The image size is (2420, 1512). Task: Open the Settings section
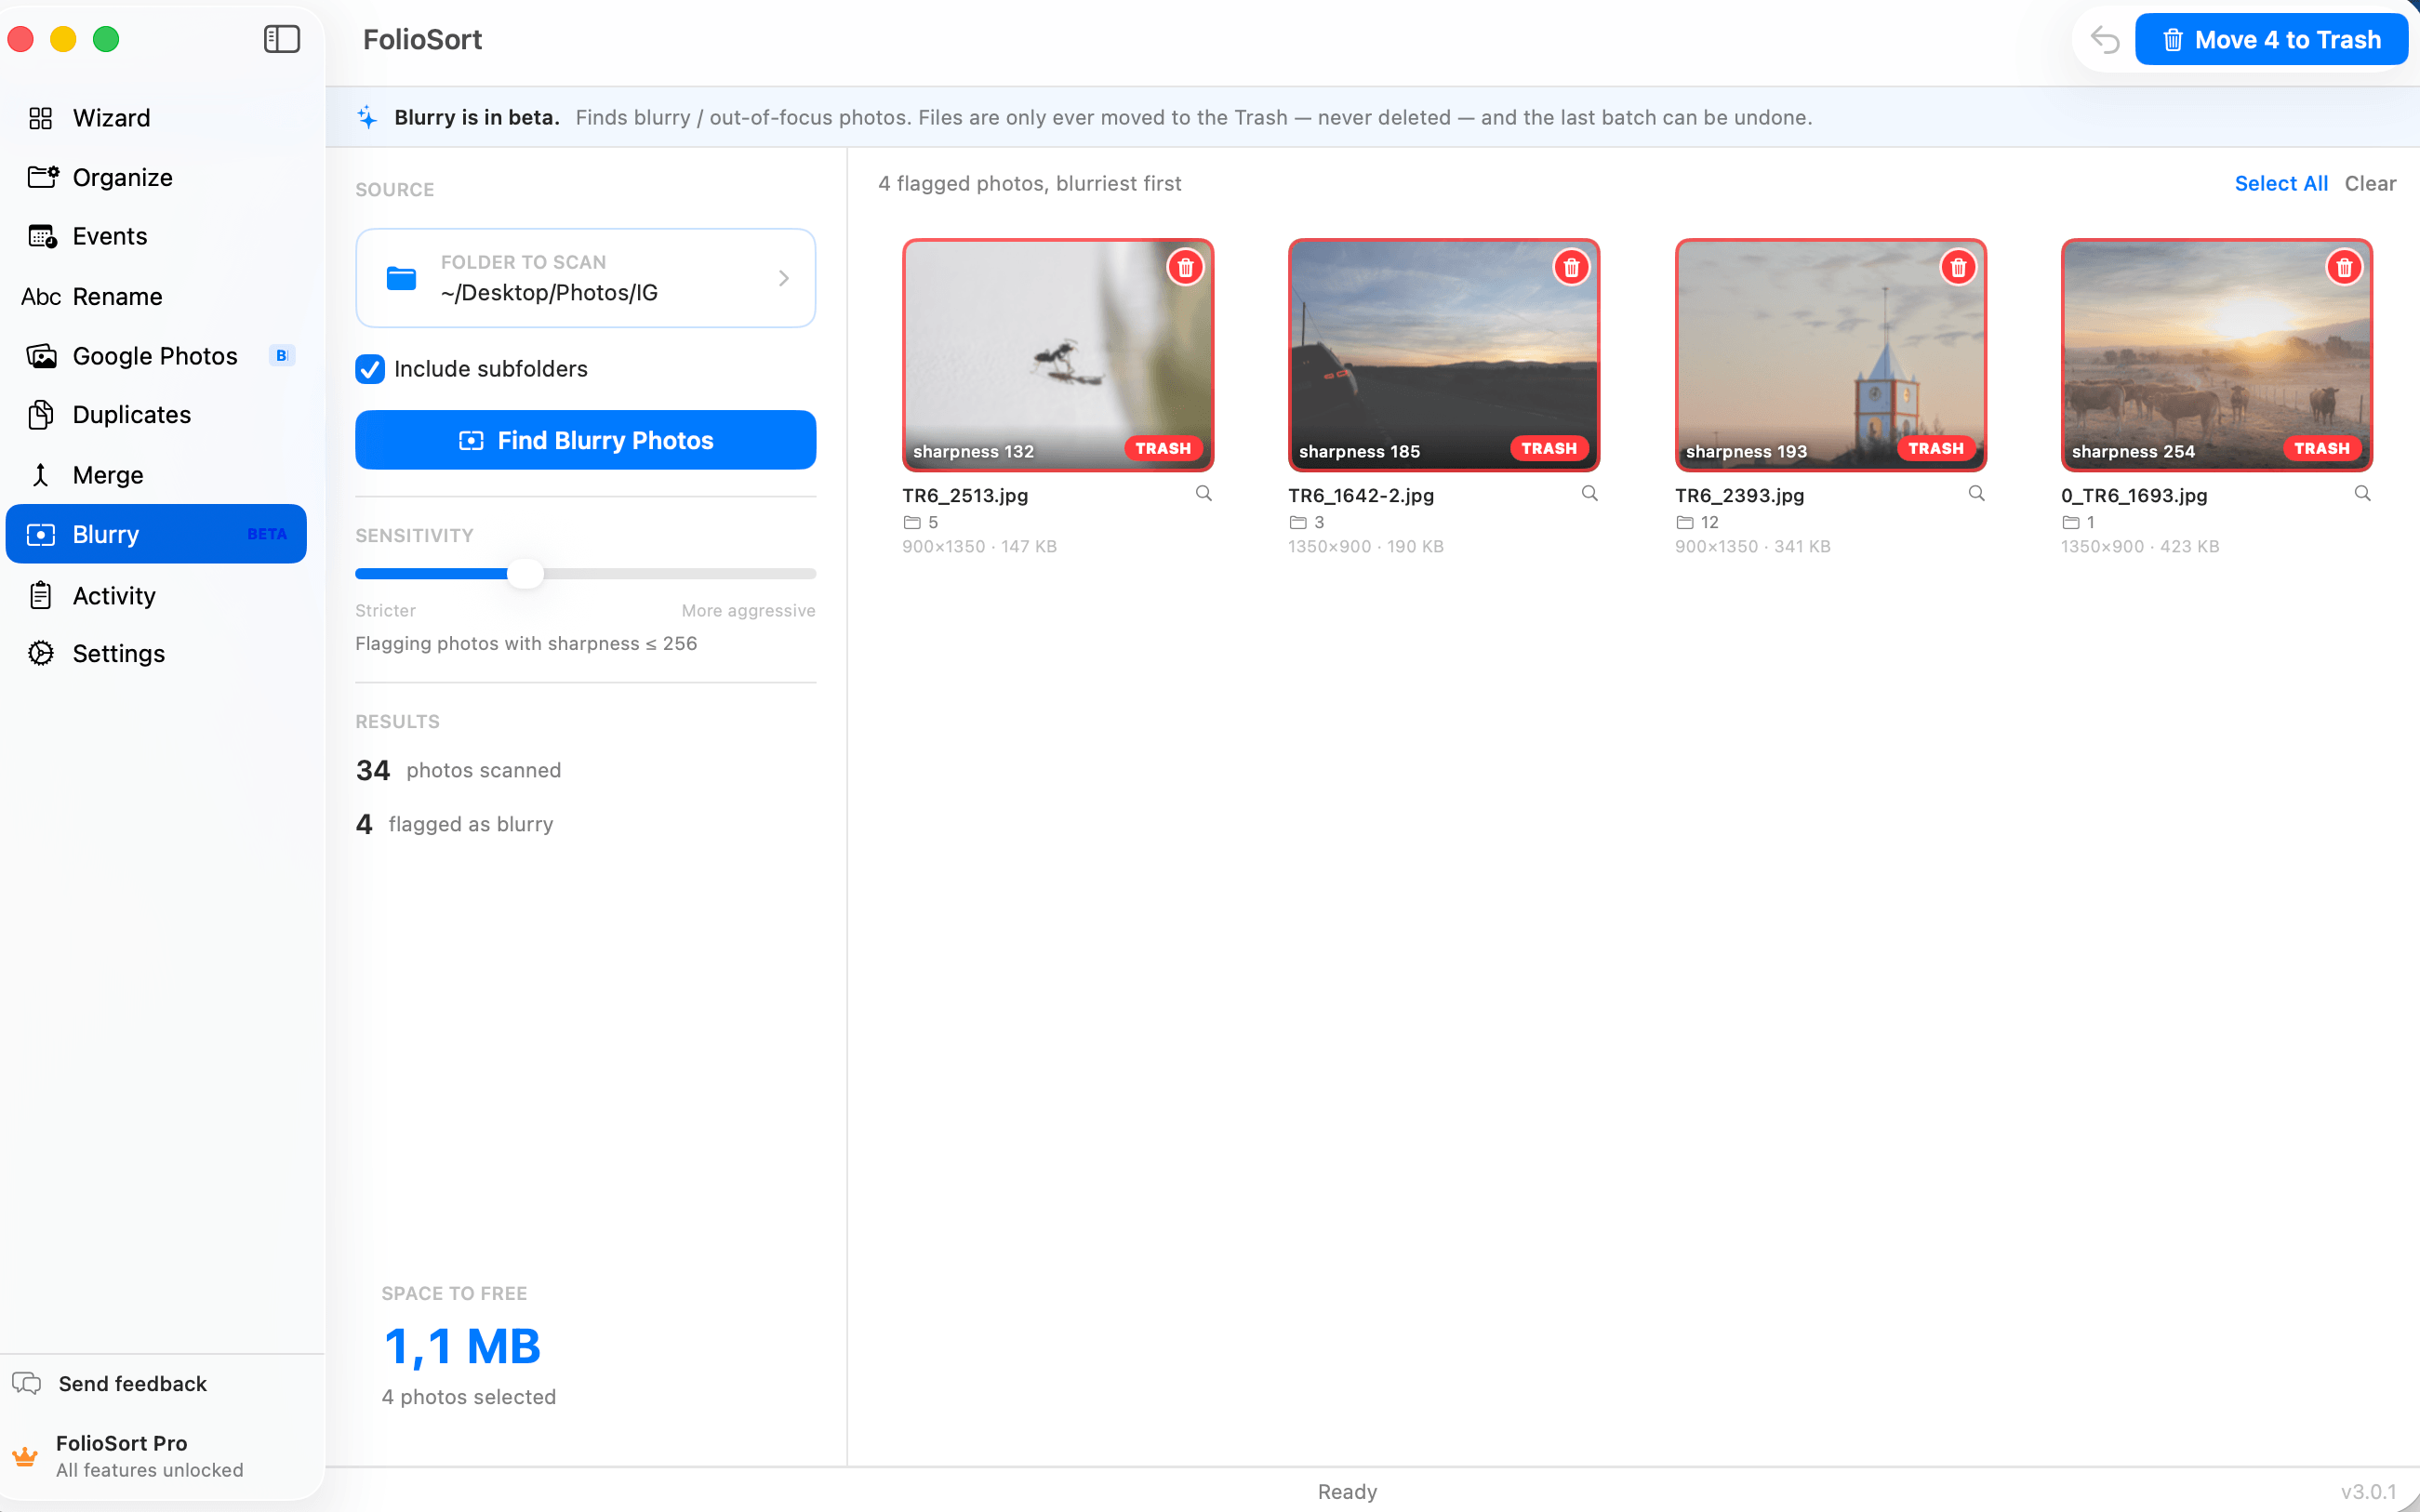[x=156, y=653]
